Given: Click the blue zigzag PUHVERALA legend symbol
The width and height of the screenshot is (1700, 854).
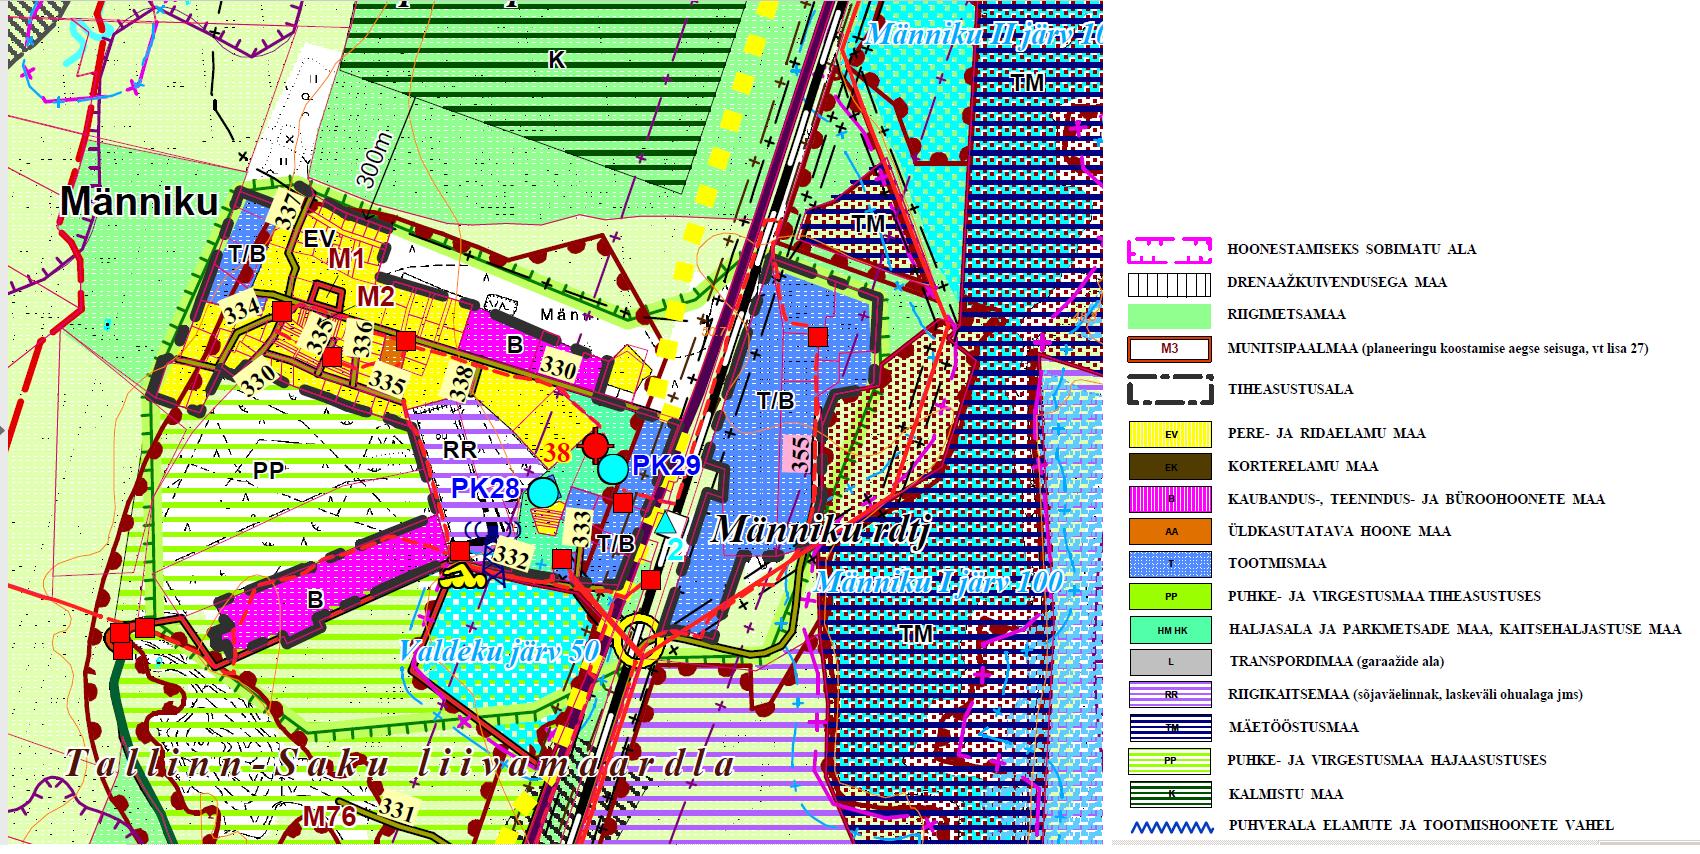Looking at the screenshot, I should click(x=1171, y=827).
